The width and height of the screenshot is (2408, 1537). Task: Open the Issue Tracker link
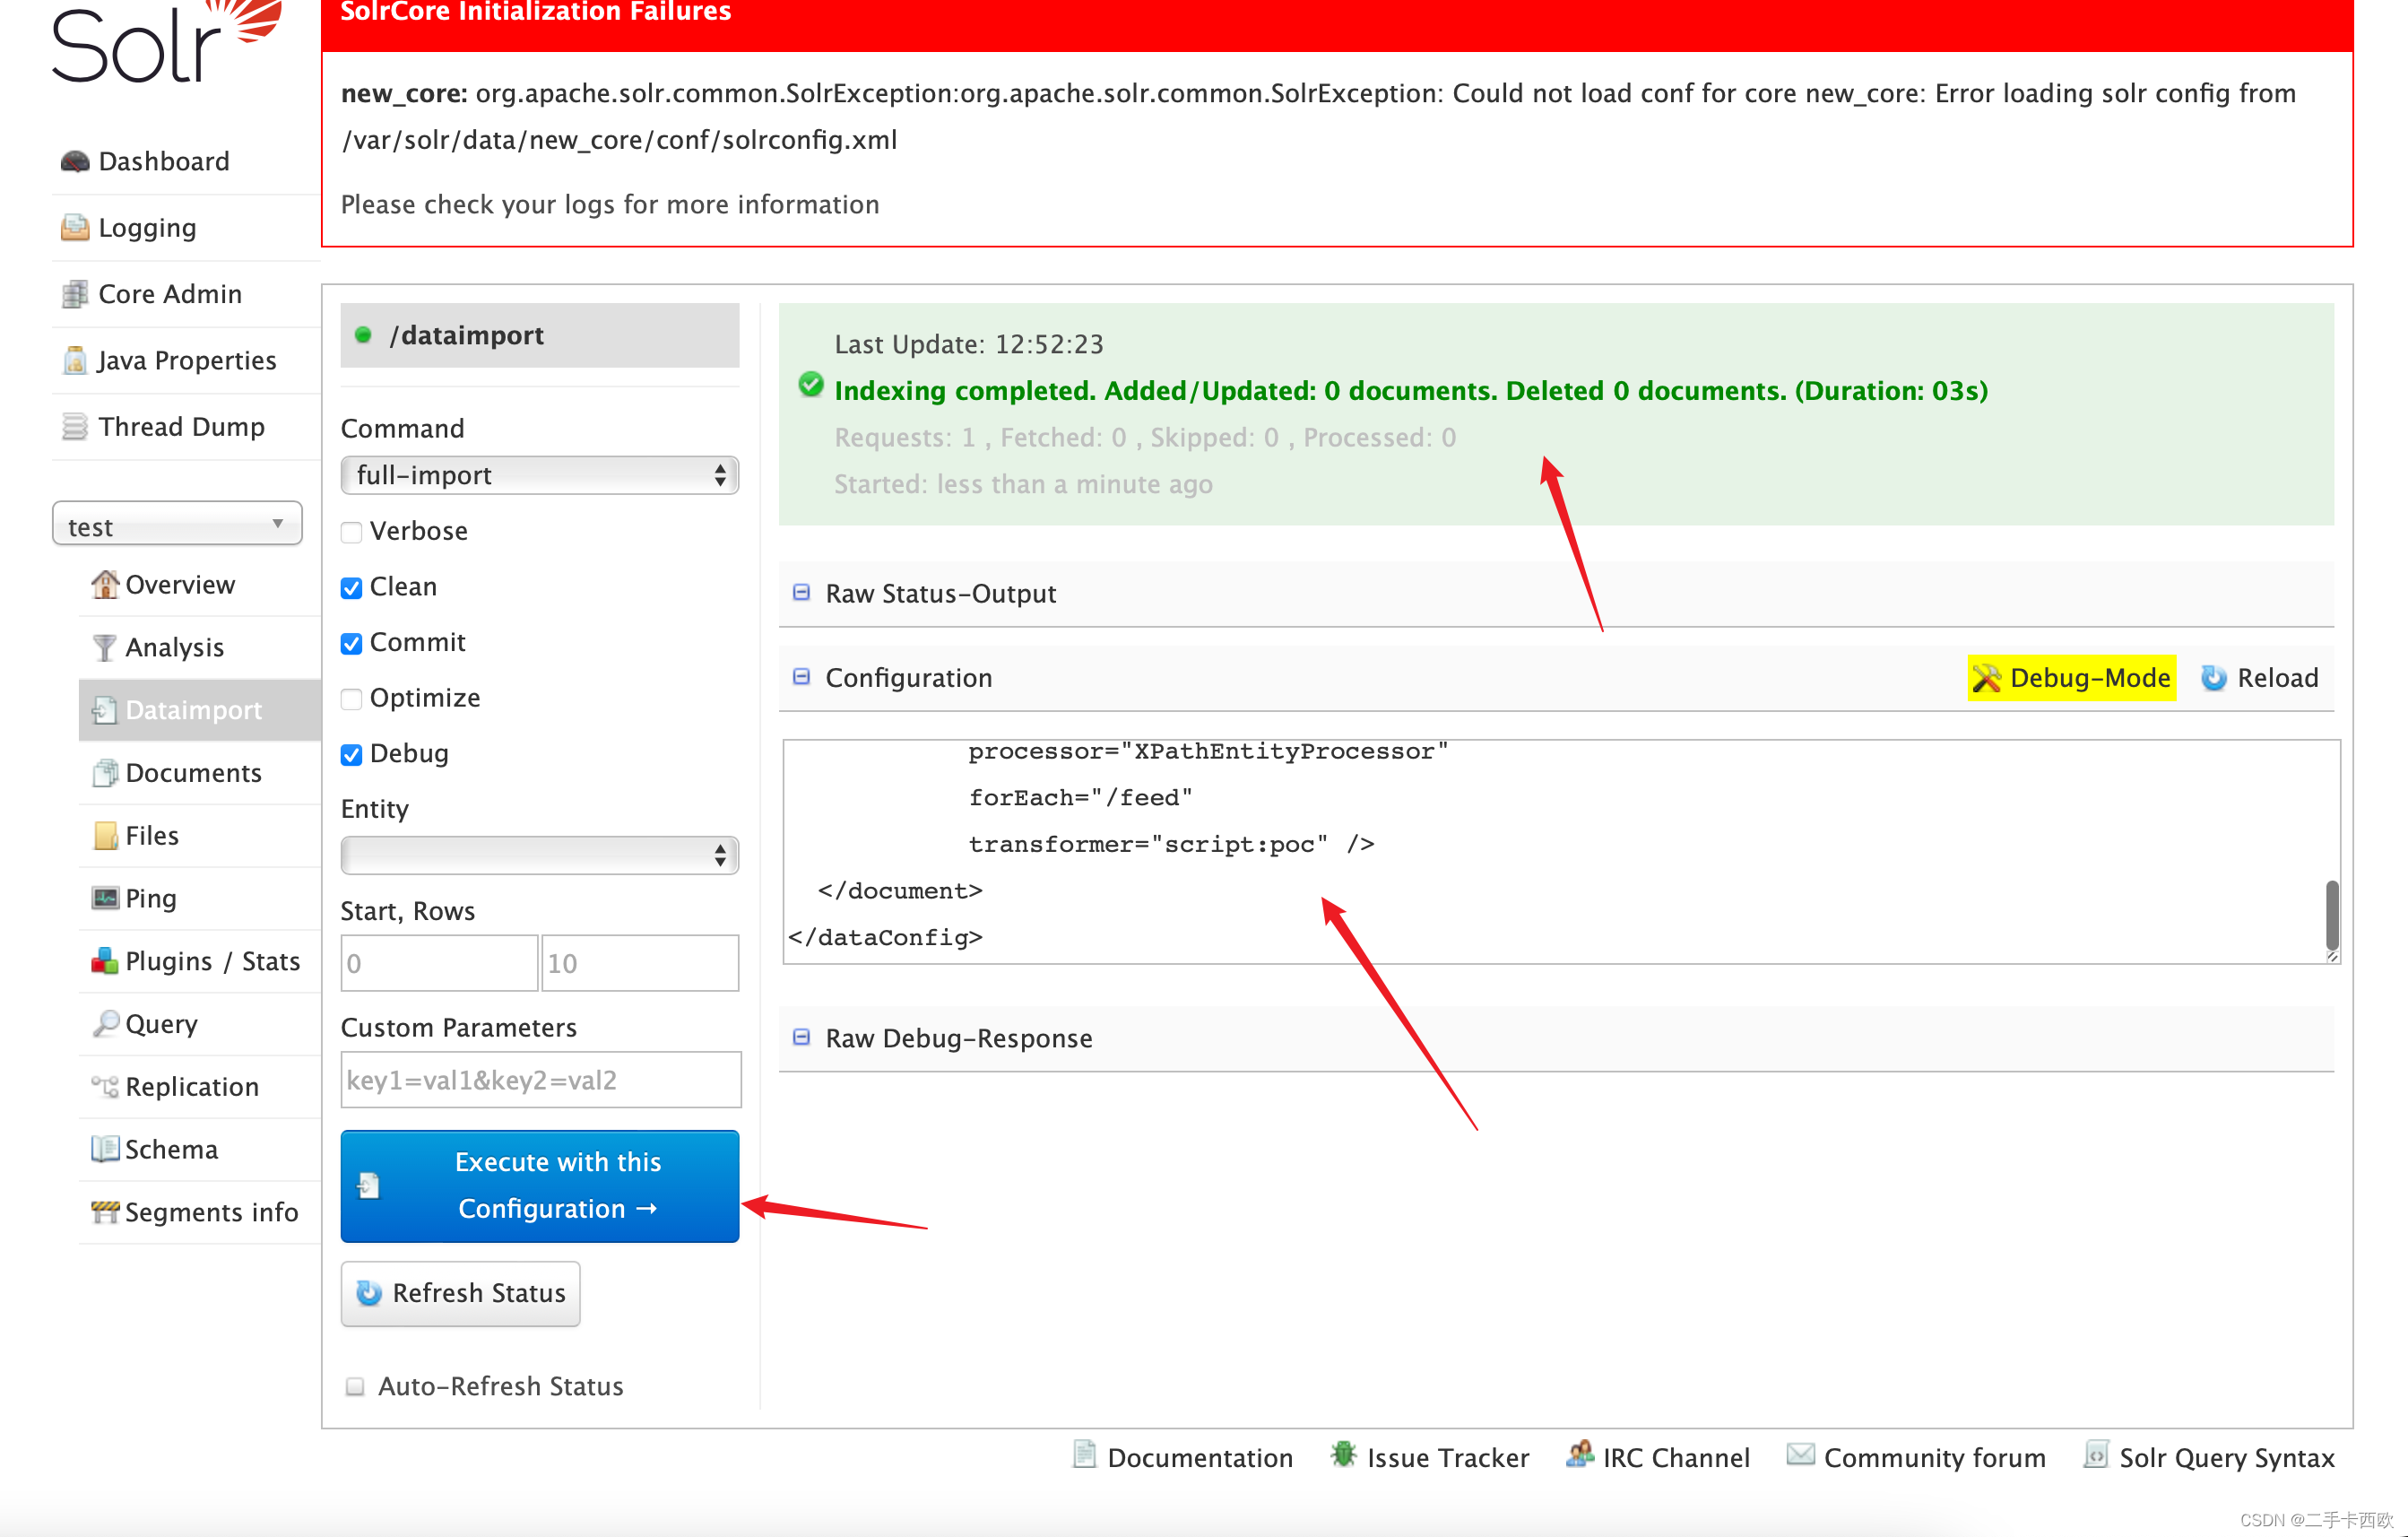click(1430, 1457)
